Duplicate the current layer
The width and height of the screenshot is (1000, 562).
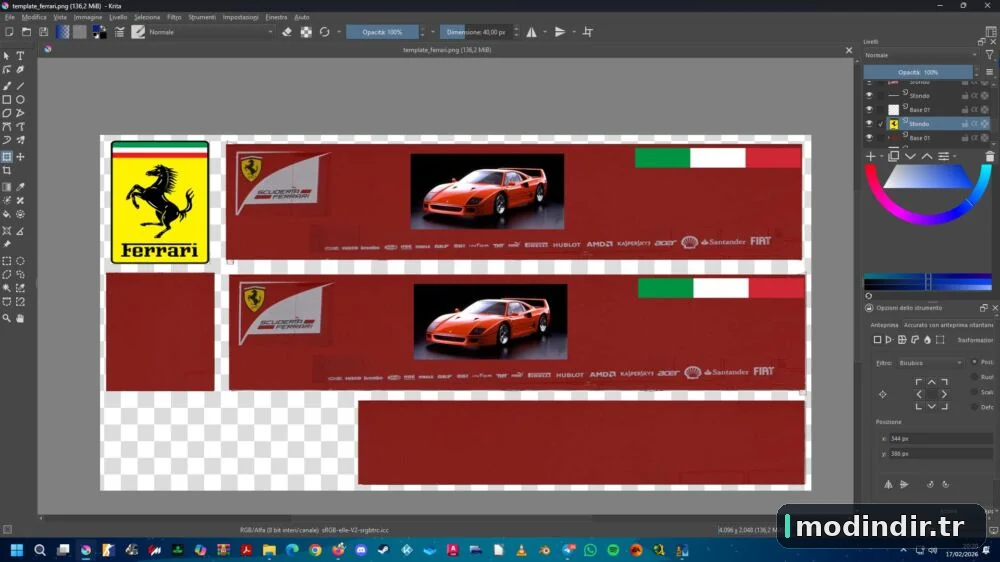pos(893,156)
